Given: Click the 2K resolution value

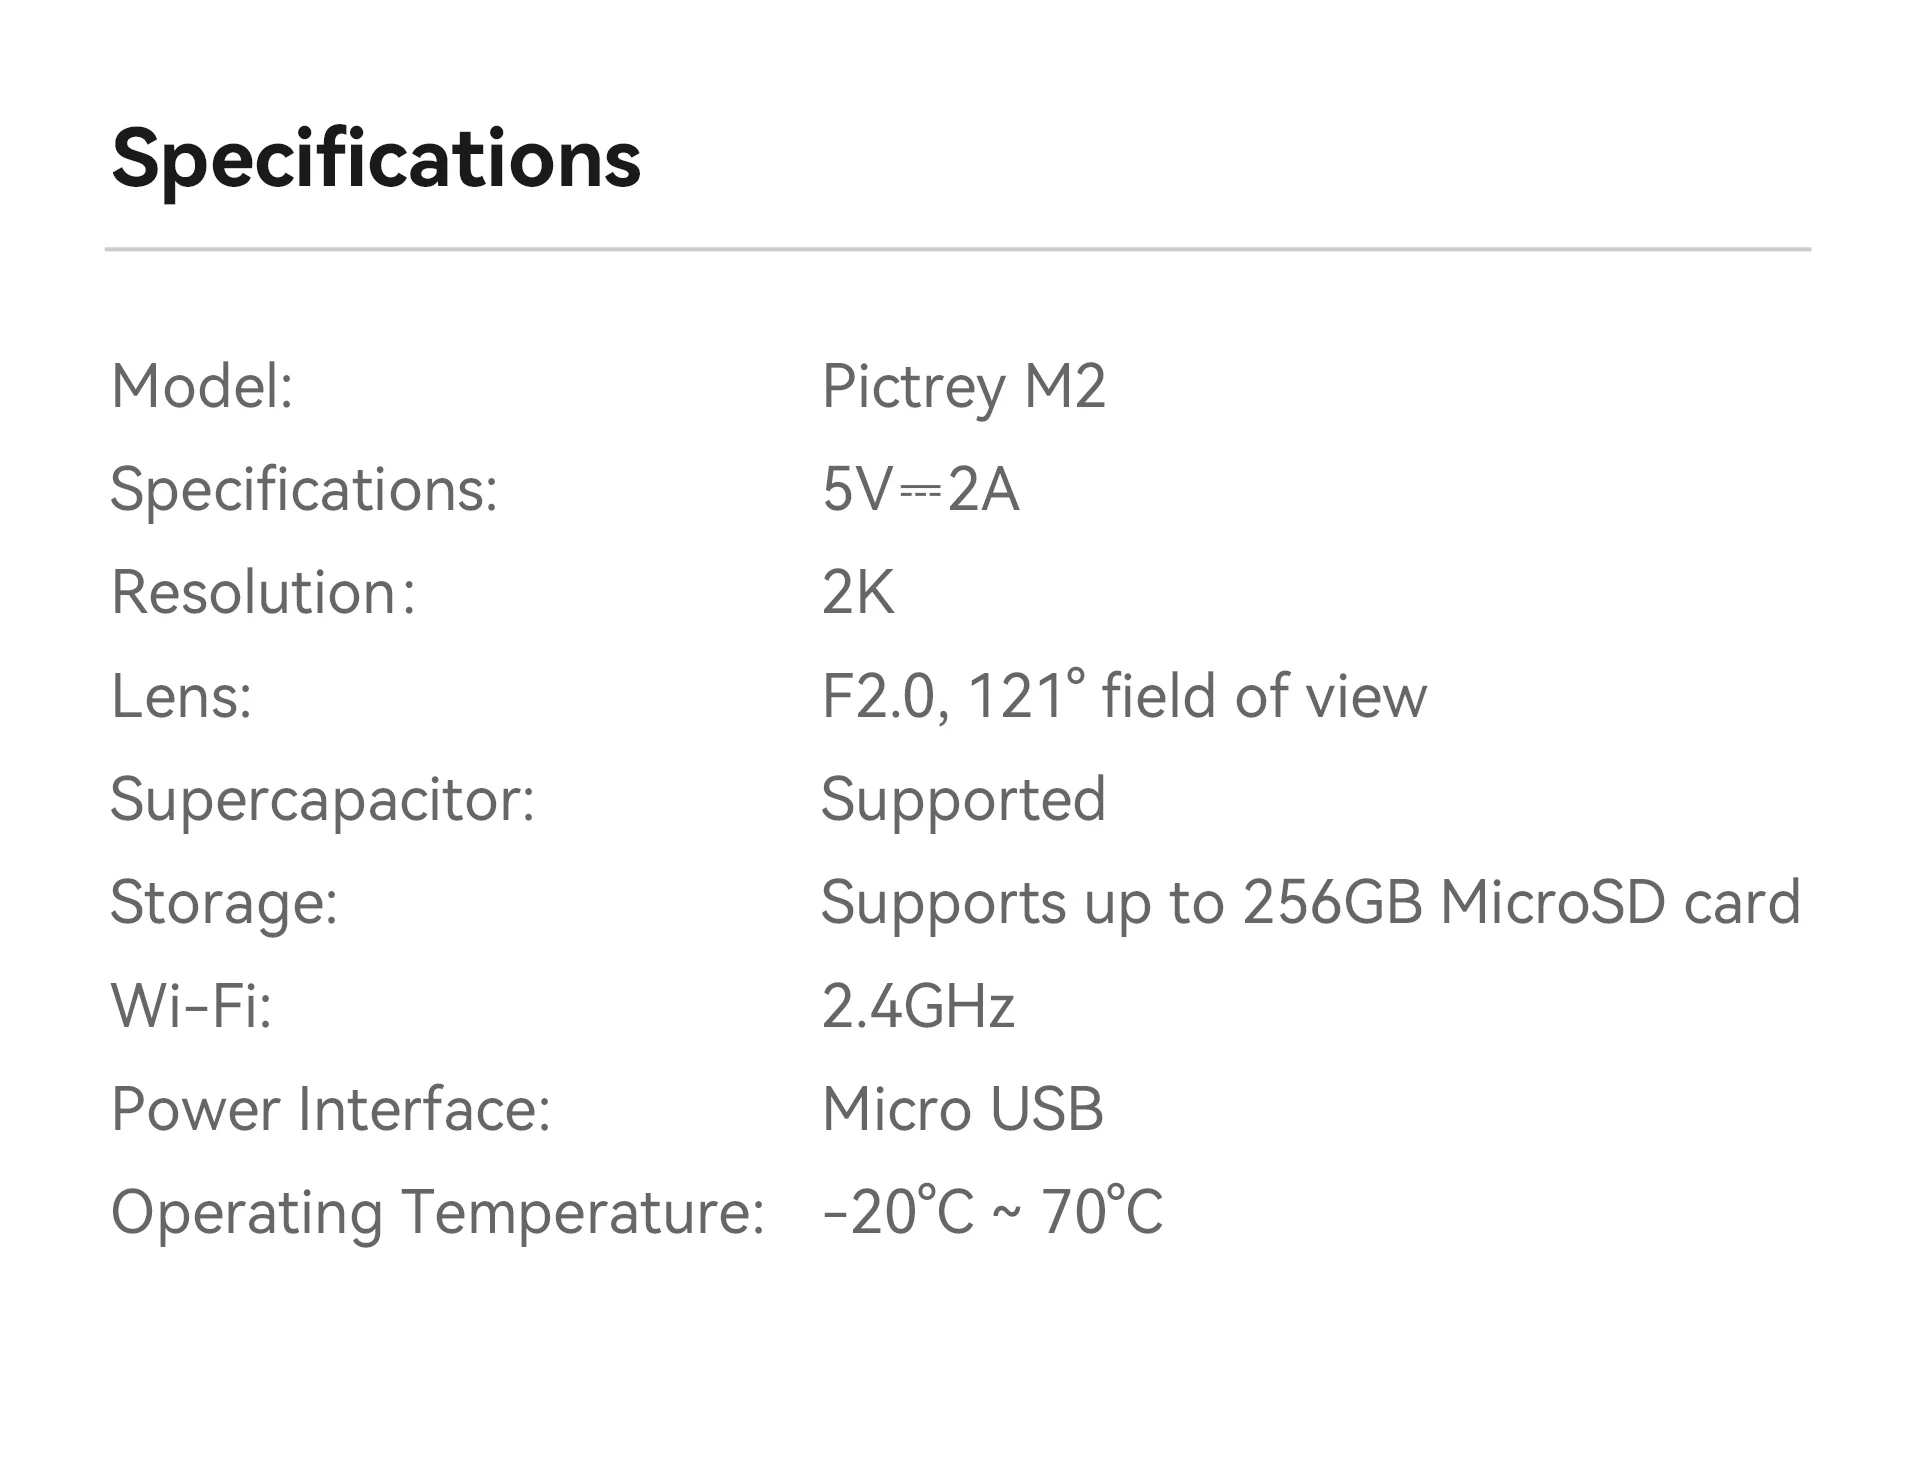Looking at the screenshot, I should tap(857, 593).
